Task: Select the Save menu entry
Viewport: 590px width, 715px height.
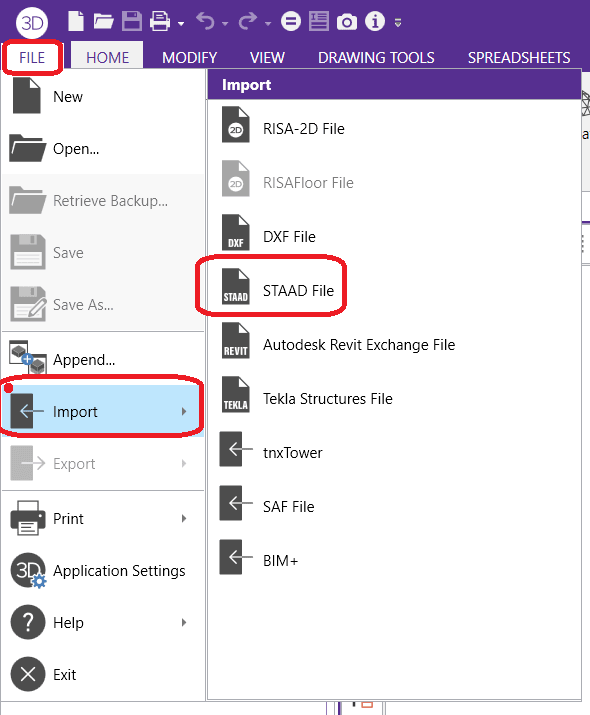Action: [103, 252]
